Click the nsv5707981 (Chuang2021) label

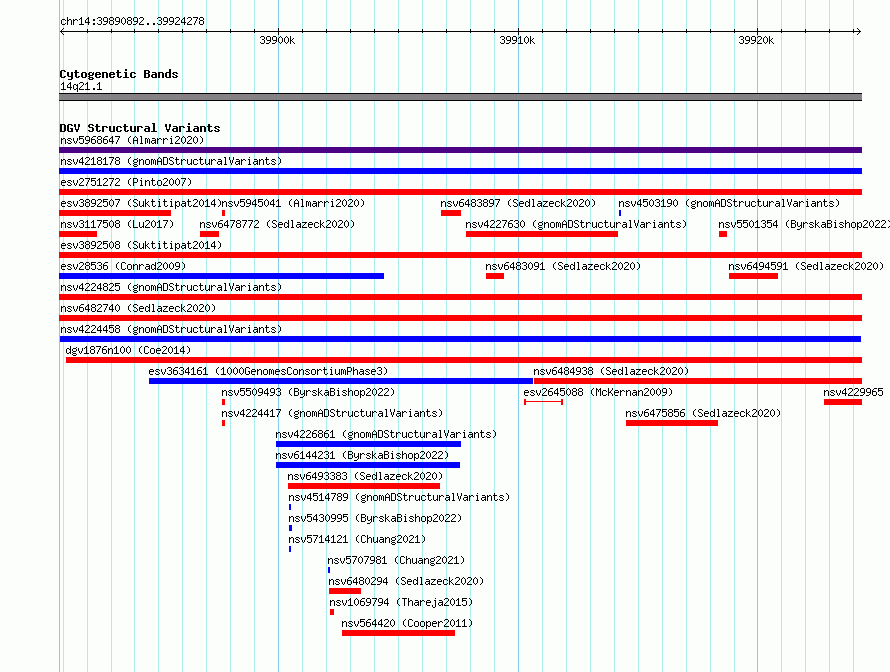tap(396, 560)
